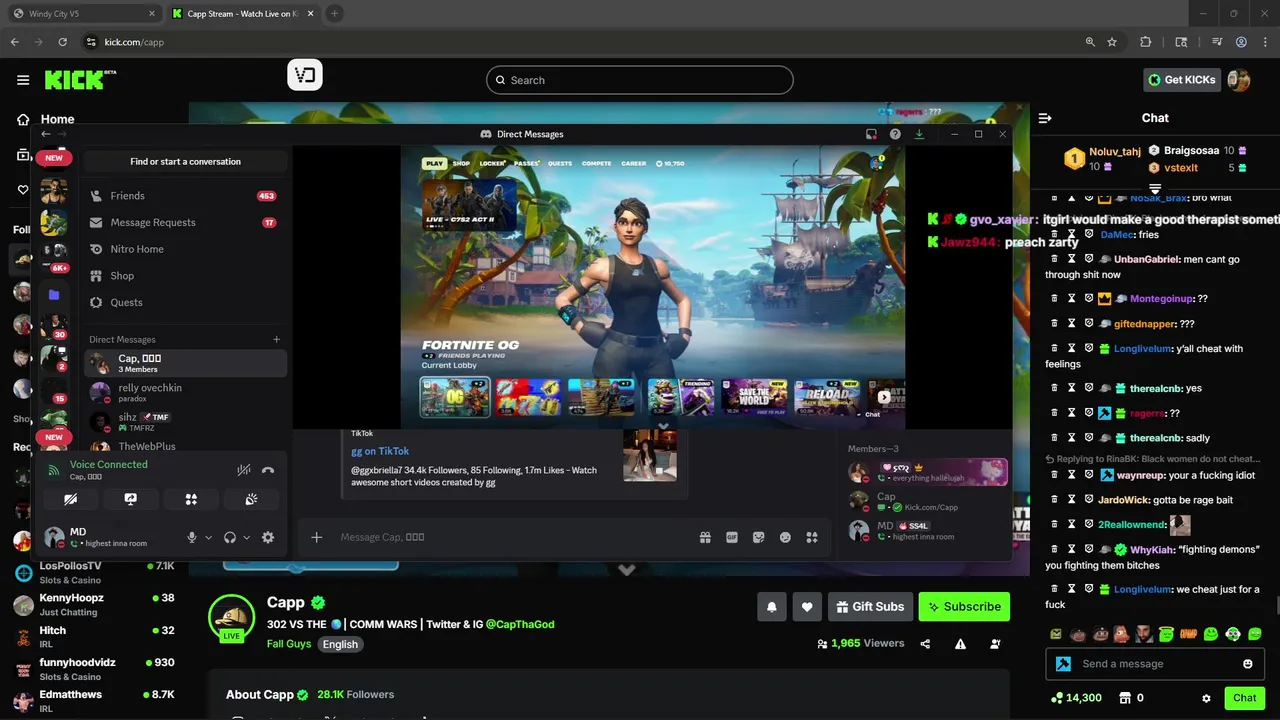Open Discord Quests

[184, 302]
